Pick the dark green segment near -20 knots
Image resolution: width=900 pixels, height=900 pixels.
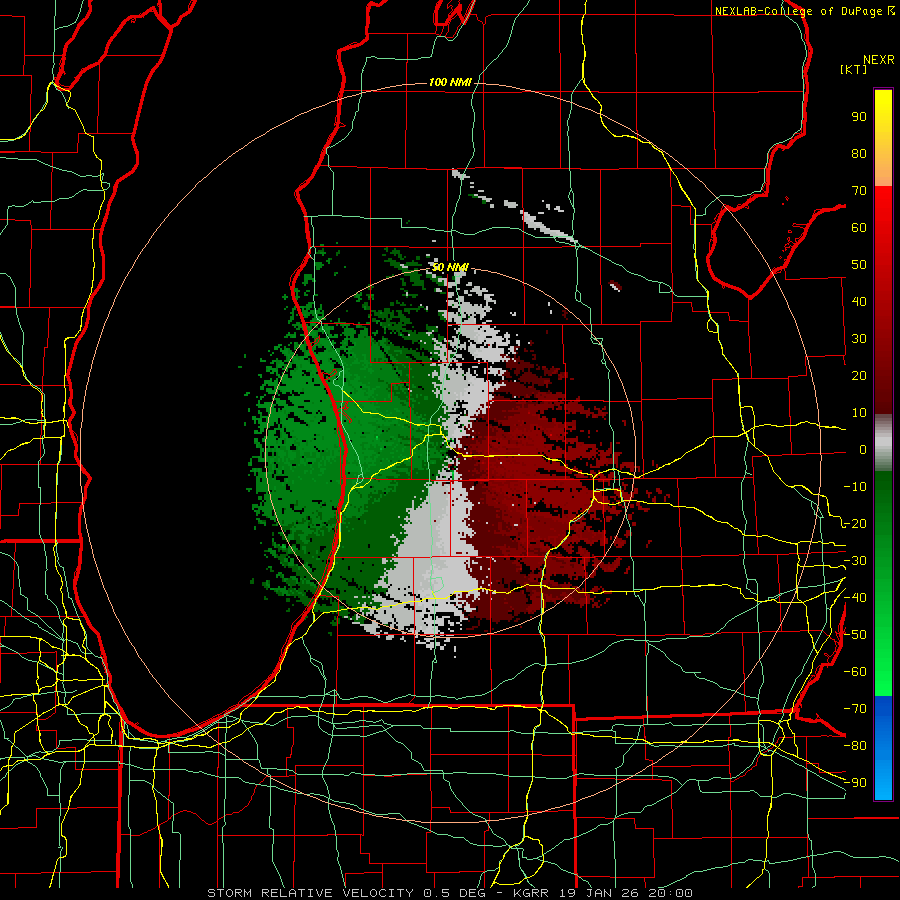(883, 511)
